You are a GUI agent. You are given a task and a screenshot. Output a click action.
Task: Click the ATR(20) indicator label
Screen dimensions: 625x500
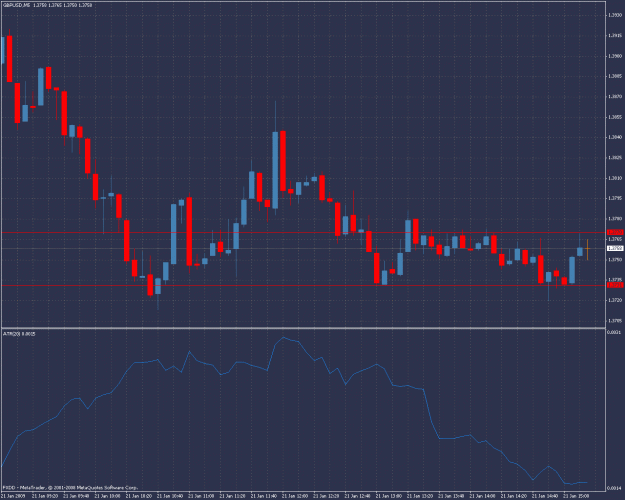[x=19, y=334]
